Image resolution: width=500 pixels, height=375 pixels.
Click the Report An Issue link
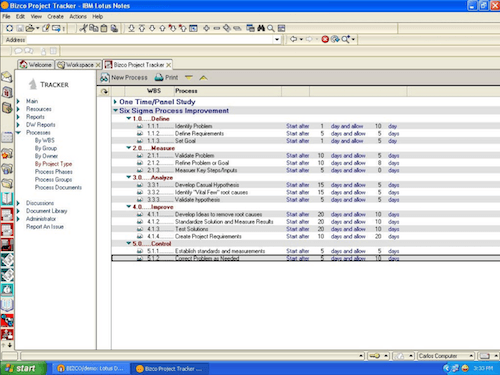click(x=45, y=227)
